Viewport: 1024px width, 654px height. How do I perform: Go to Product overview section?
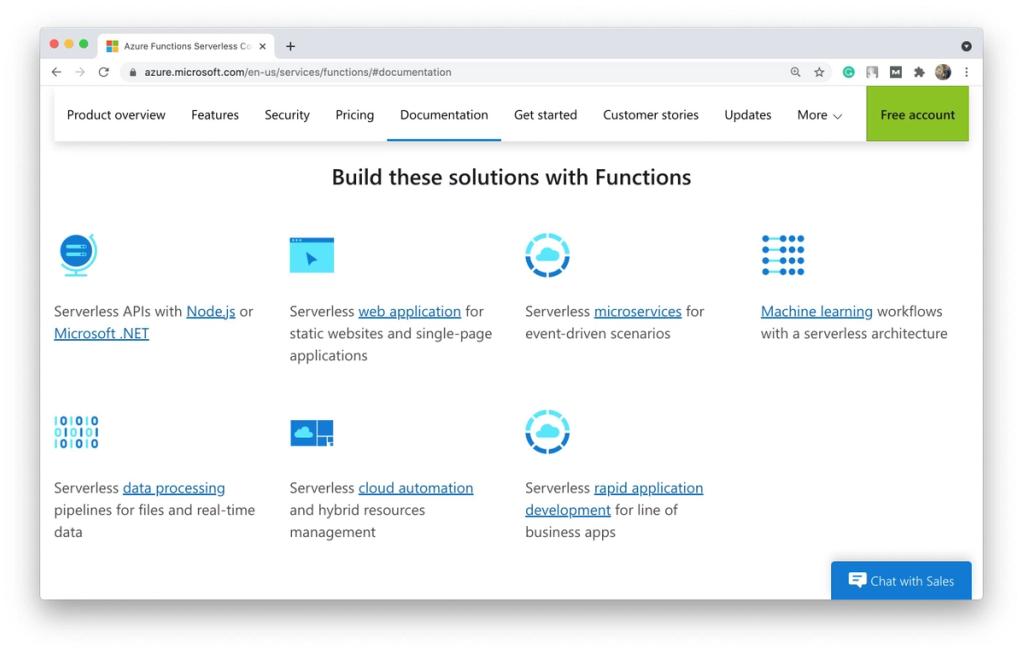pyautogui.click(x=116, y=115)
